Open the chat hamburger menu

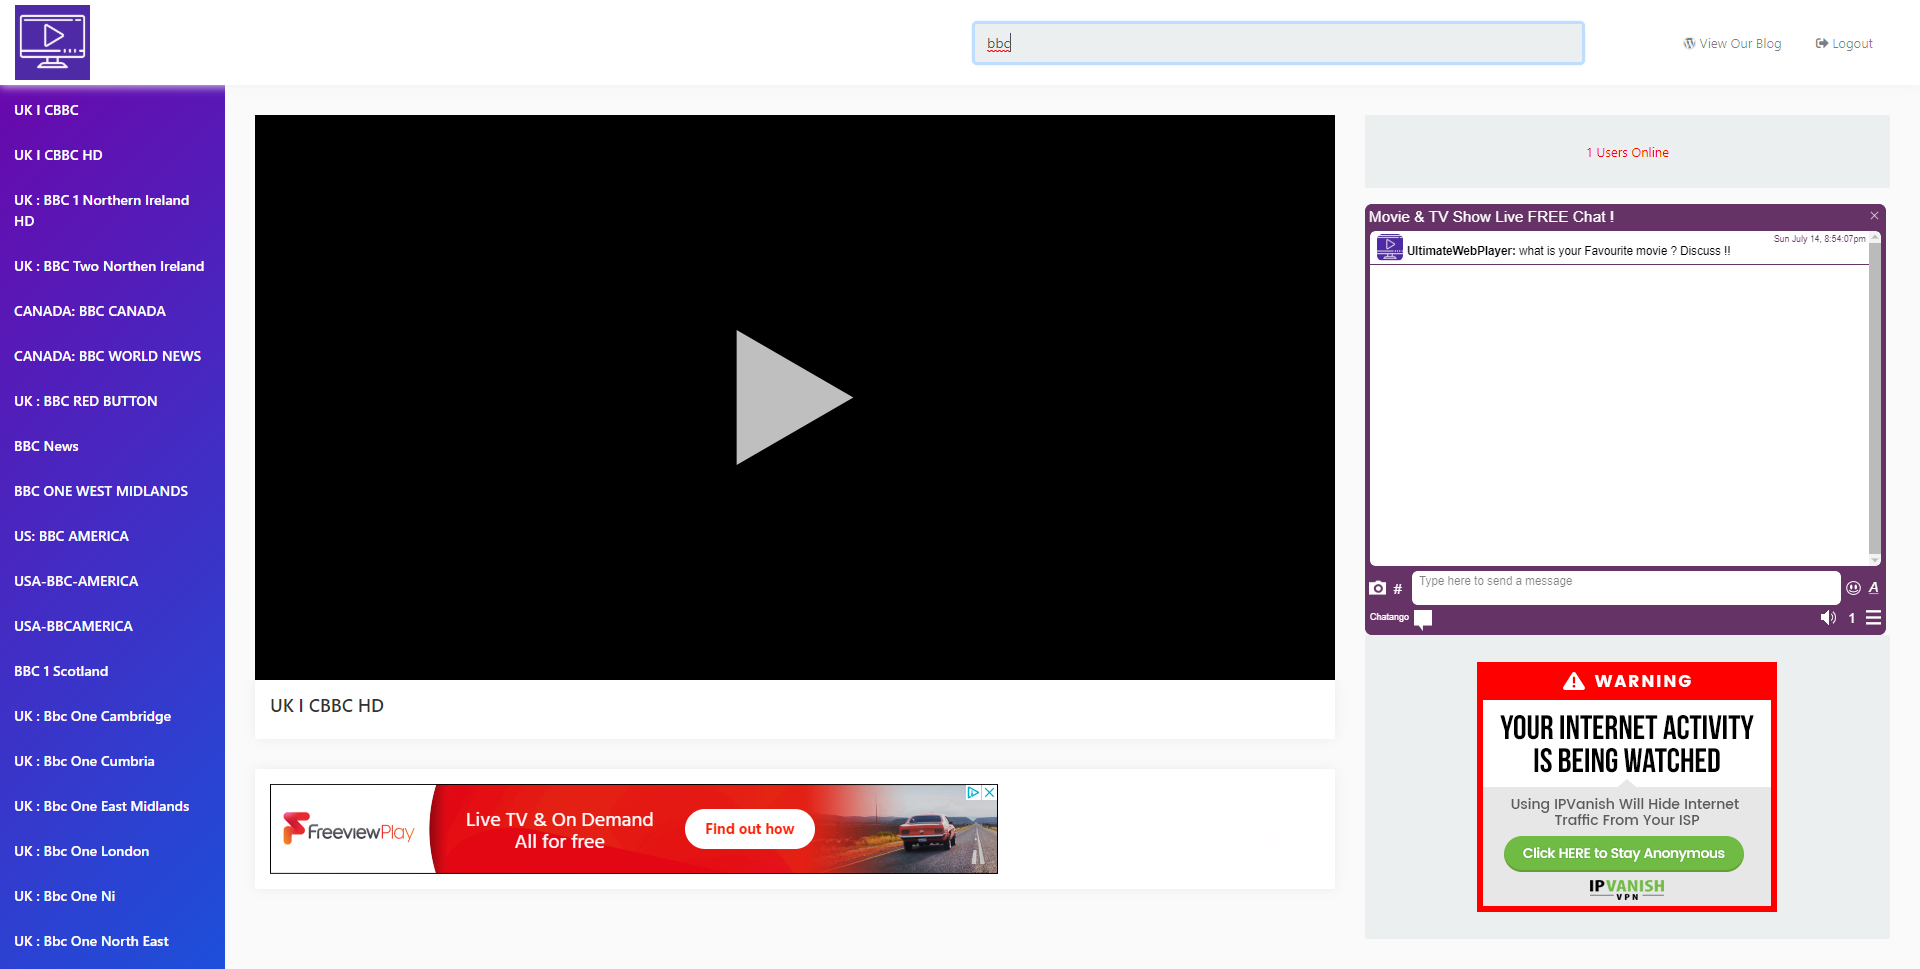pyautogui.click(x=1874, y=618)
